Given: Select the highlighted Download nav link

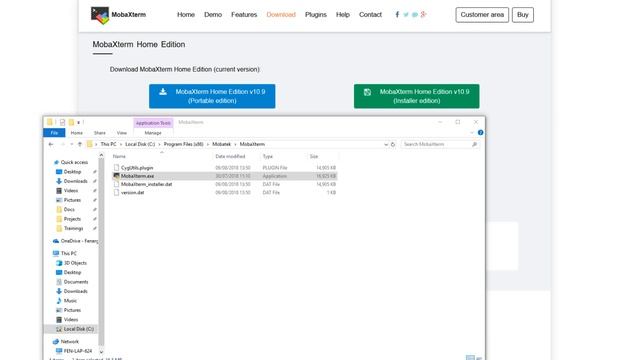Looking at the screenshot, I should tap(281, 15).
